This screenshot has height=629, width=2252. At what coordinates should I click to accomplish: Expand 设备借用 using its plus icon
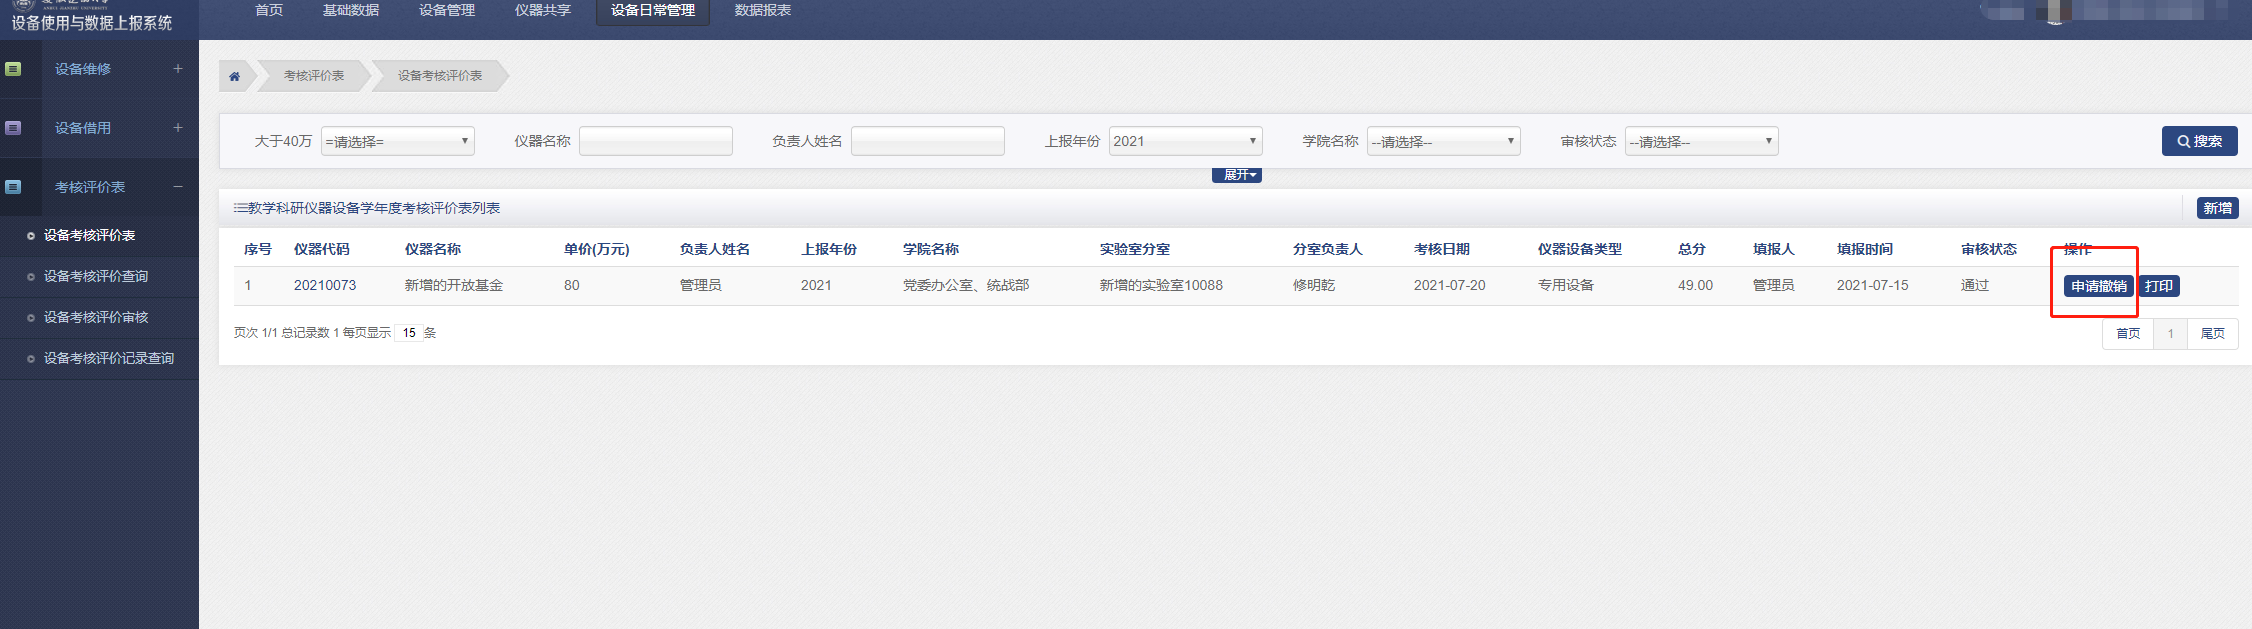tap(178, 128)
